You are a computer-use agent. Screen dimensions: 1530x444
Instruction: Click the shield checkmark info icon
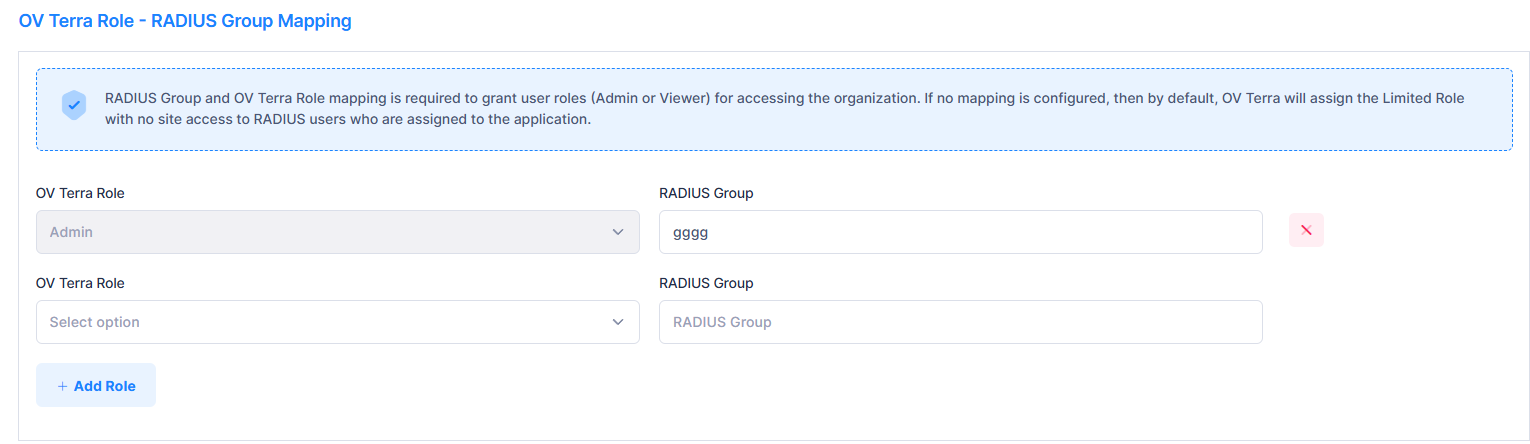[x=73, y=105]
